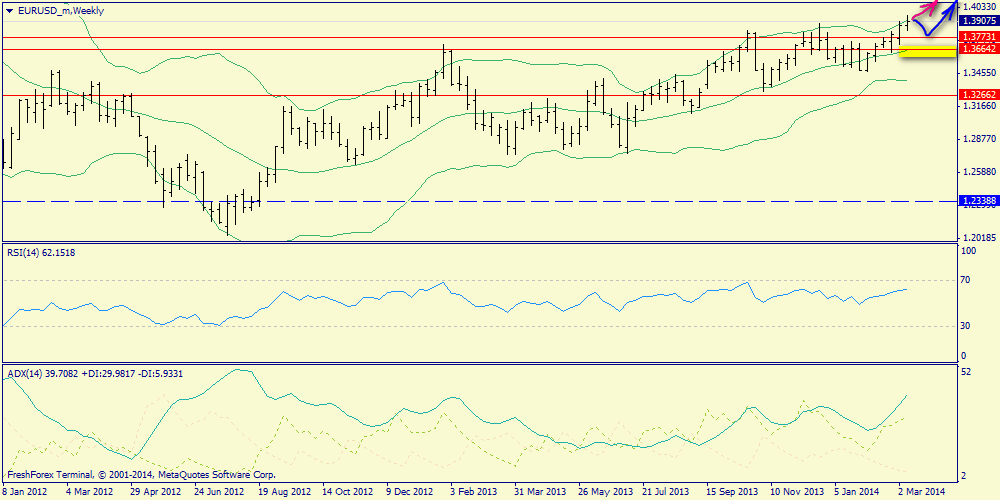This screenshot has height=500, width=1000.
Task: Click the red price tag 1.37731
Action: point(977,38)
